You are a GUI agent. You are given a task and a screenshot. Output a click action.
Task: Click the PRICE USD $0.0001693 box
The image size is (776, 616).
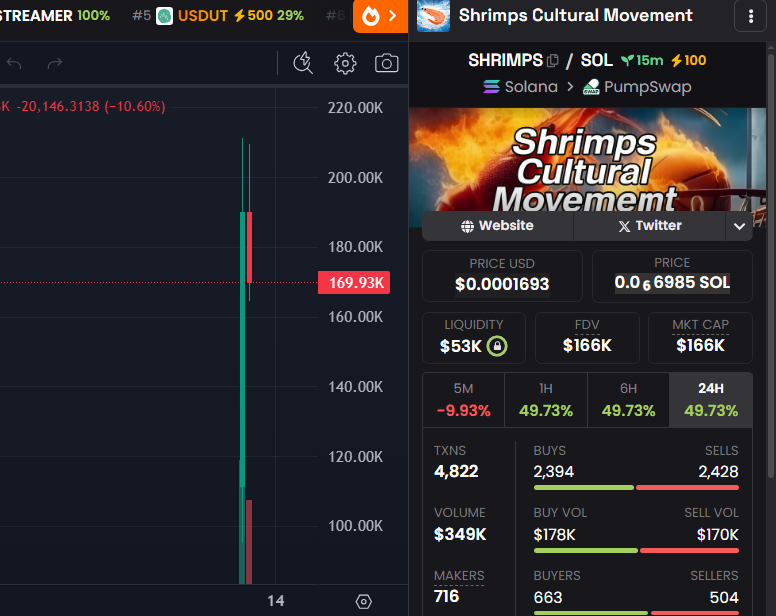point(502,276)
